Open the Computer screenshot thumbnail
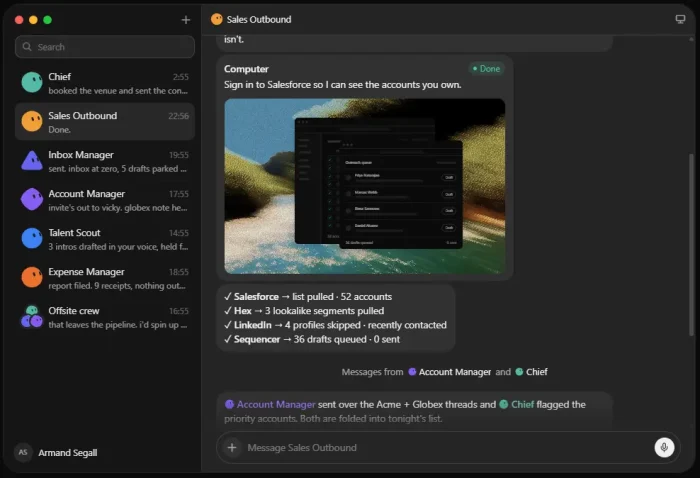 (x=365, y=186)
